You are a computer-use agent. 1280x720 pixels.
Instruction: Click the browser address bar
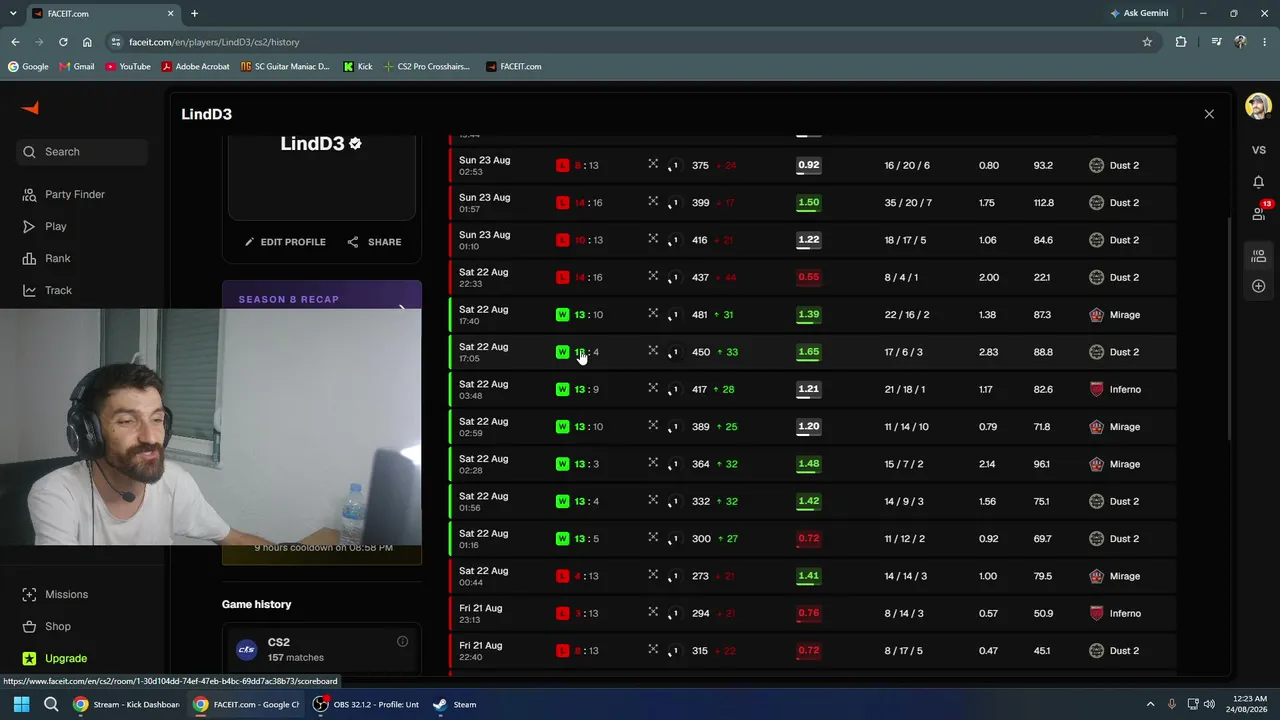coord(630,42)
